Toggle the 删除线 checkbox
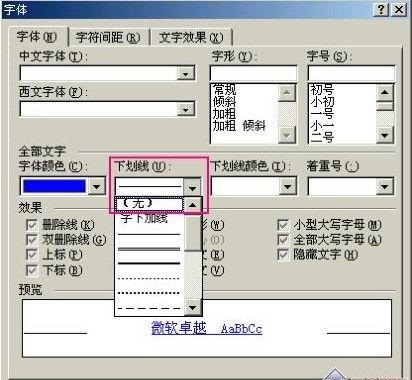Viewport: 412px width, 380px height. point(31,225)
